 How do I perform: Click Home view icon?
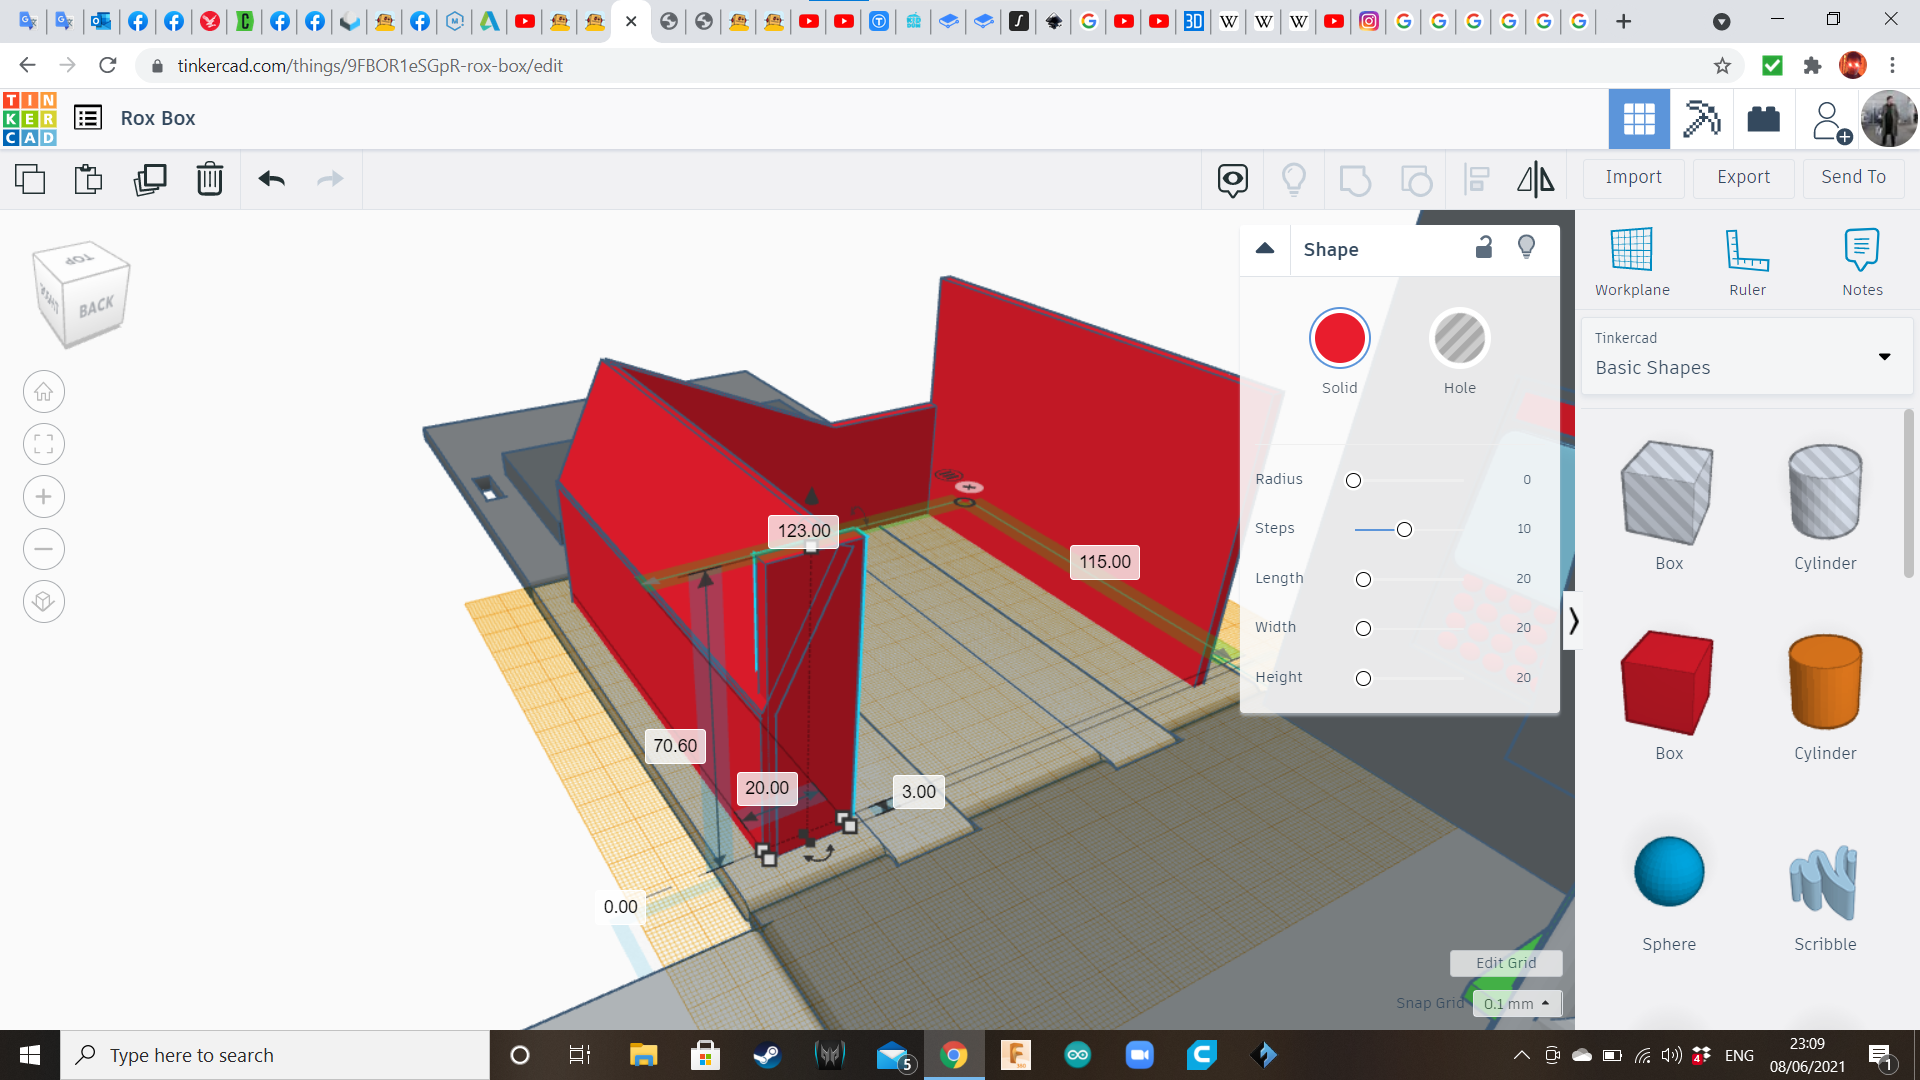coord(44,392)
